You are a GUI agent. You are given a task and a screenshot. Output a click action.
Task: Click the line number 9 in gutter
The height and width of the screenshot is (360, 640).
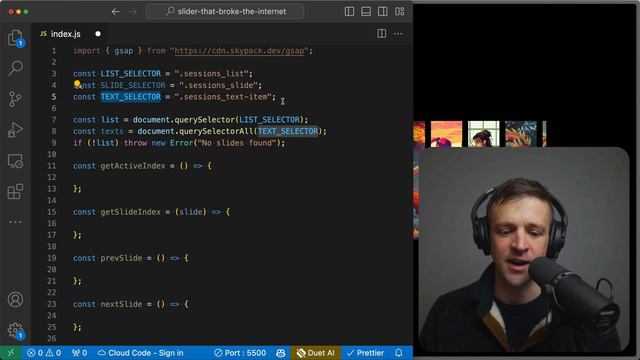pyautogui.click(x=54, y=143)
